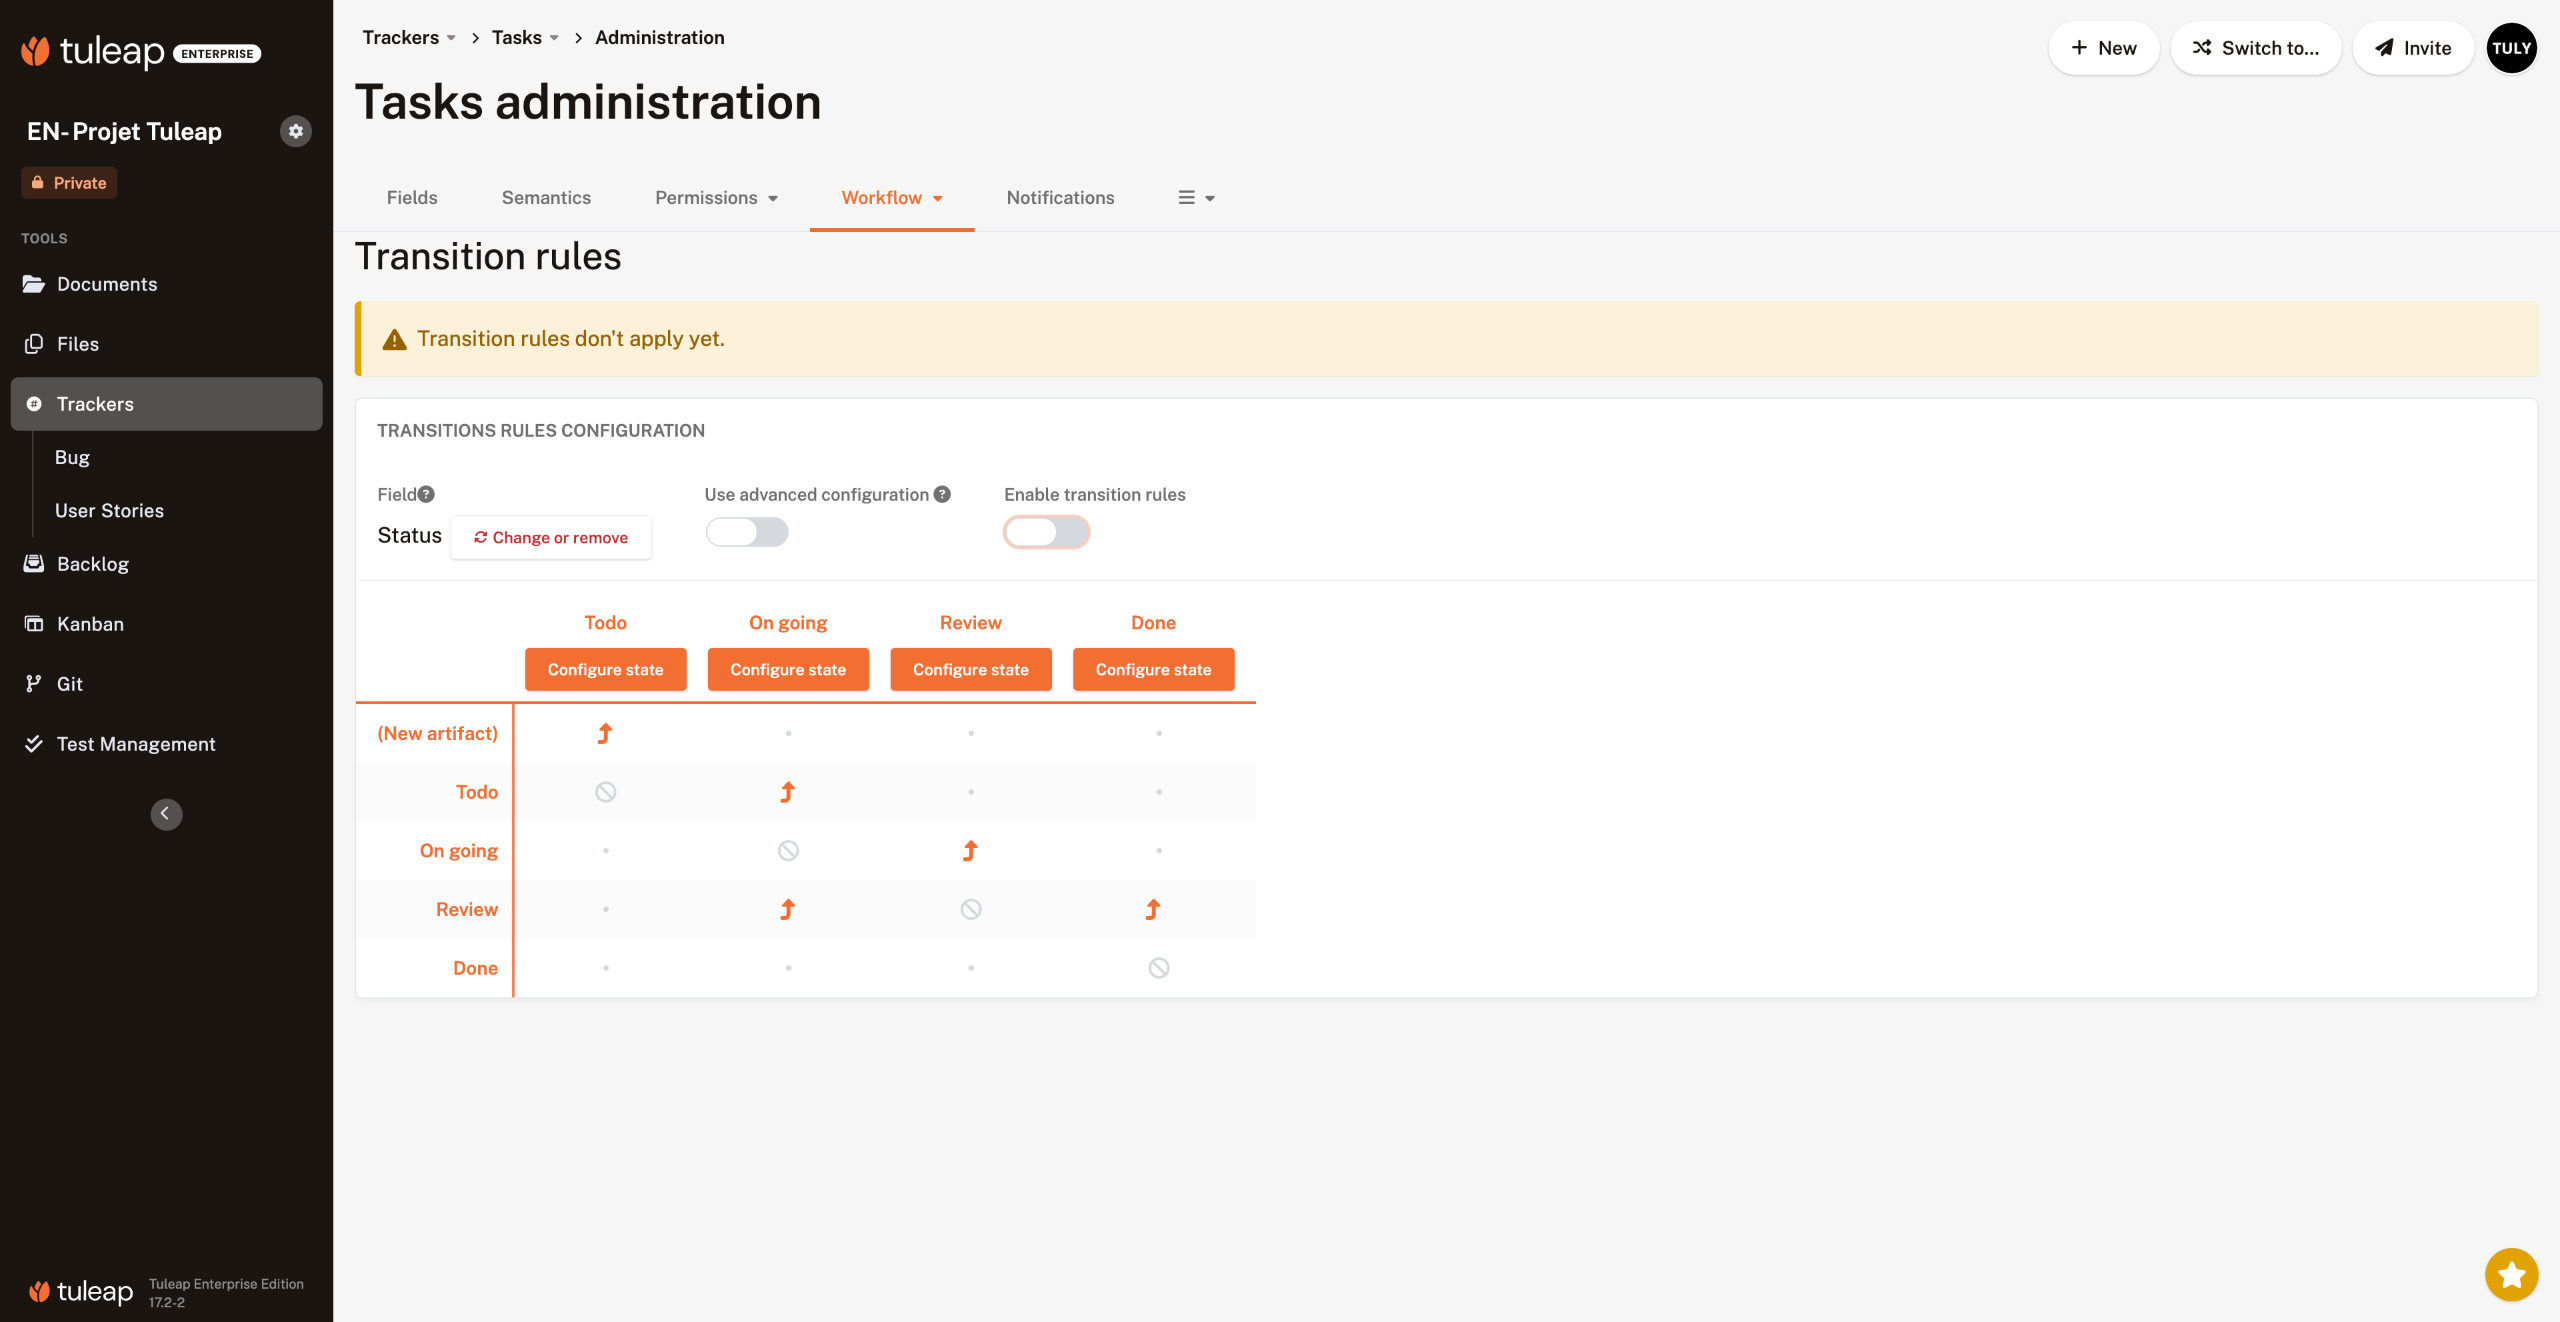Screen dimensions: 2560x1322
Task: Click Configure state under Review column
Action: pyautogui.click(x=970, y=669)
